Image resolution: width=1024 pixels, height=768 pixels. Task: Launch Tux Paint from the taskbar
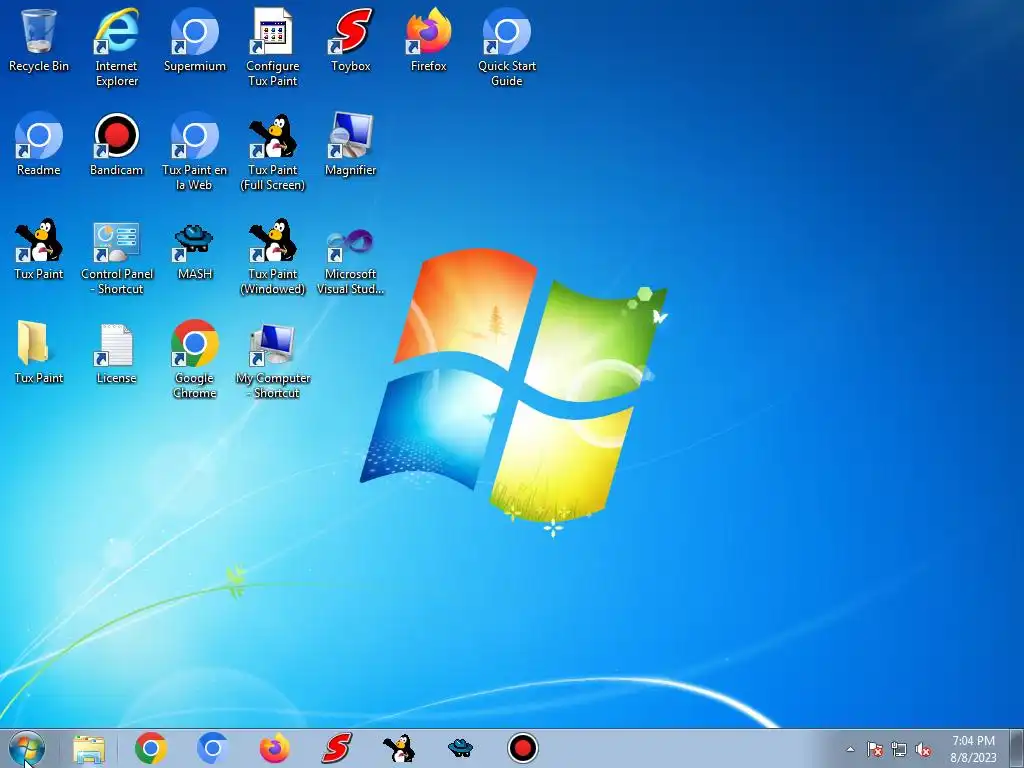click(x=398, y=748)
